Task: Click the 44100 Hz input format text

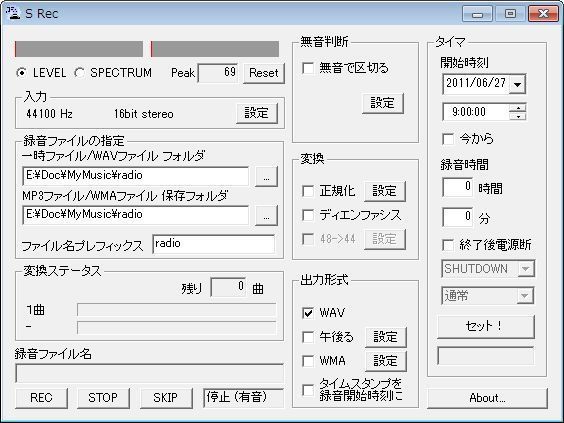Action: pos(49,114)
